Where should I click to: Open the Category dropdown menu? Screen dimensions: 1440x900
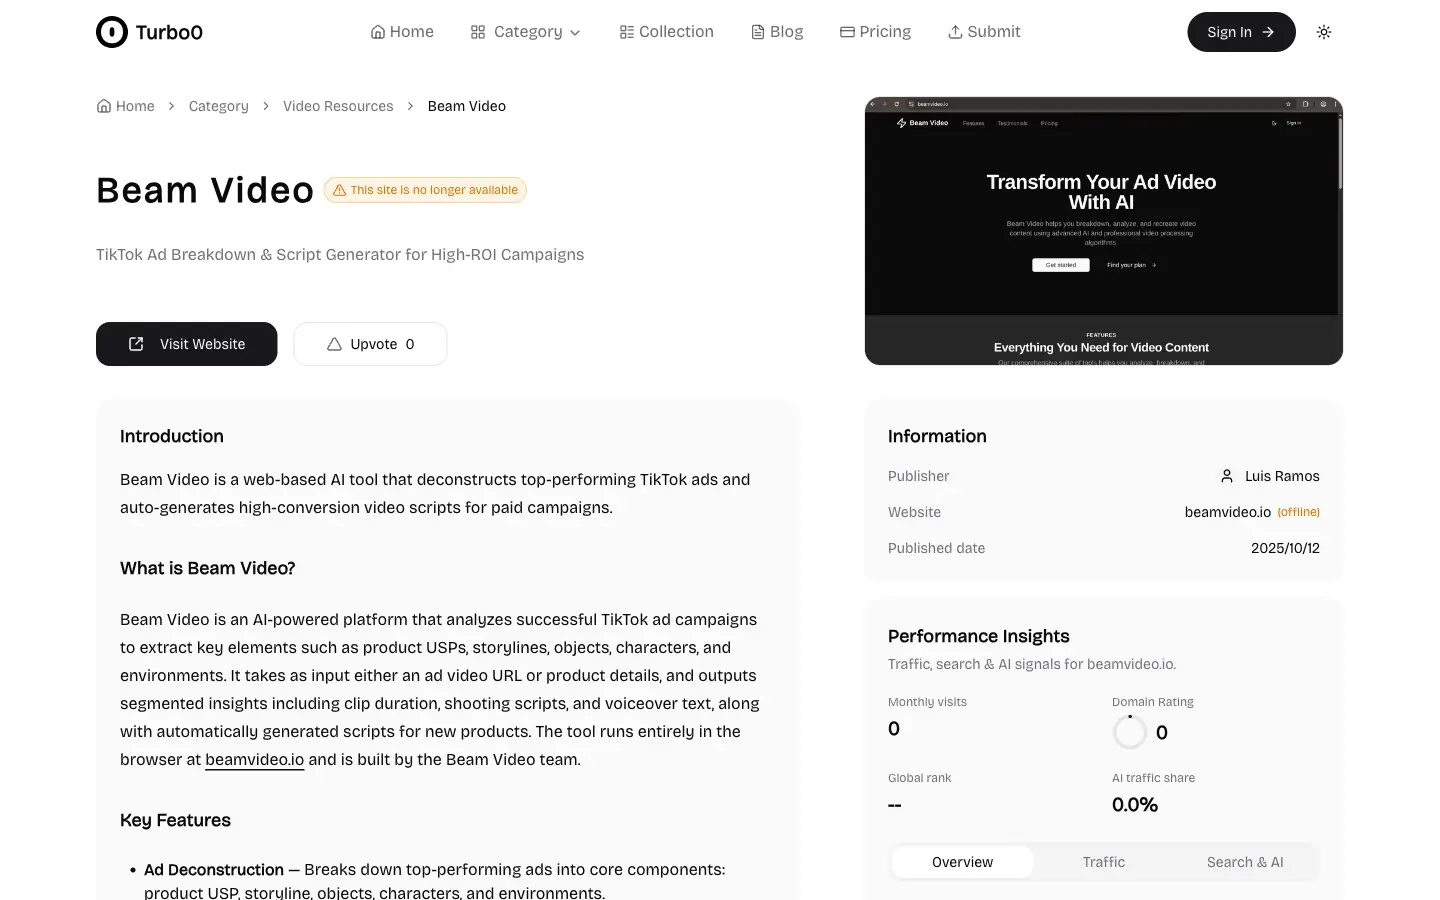(526, 32)
